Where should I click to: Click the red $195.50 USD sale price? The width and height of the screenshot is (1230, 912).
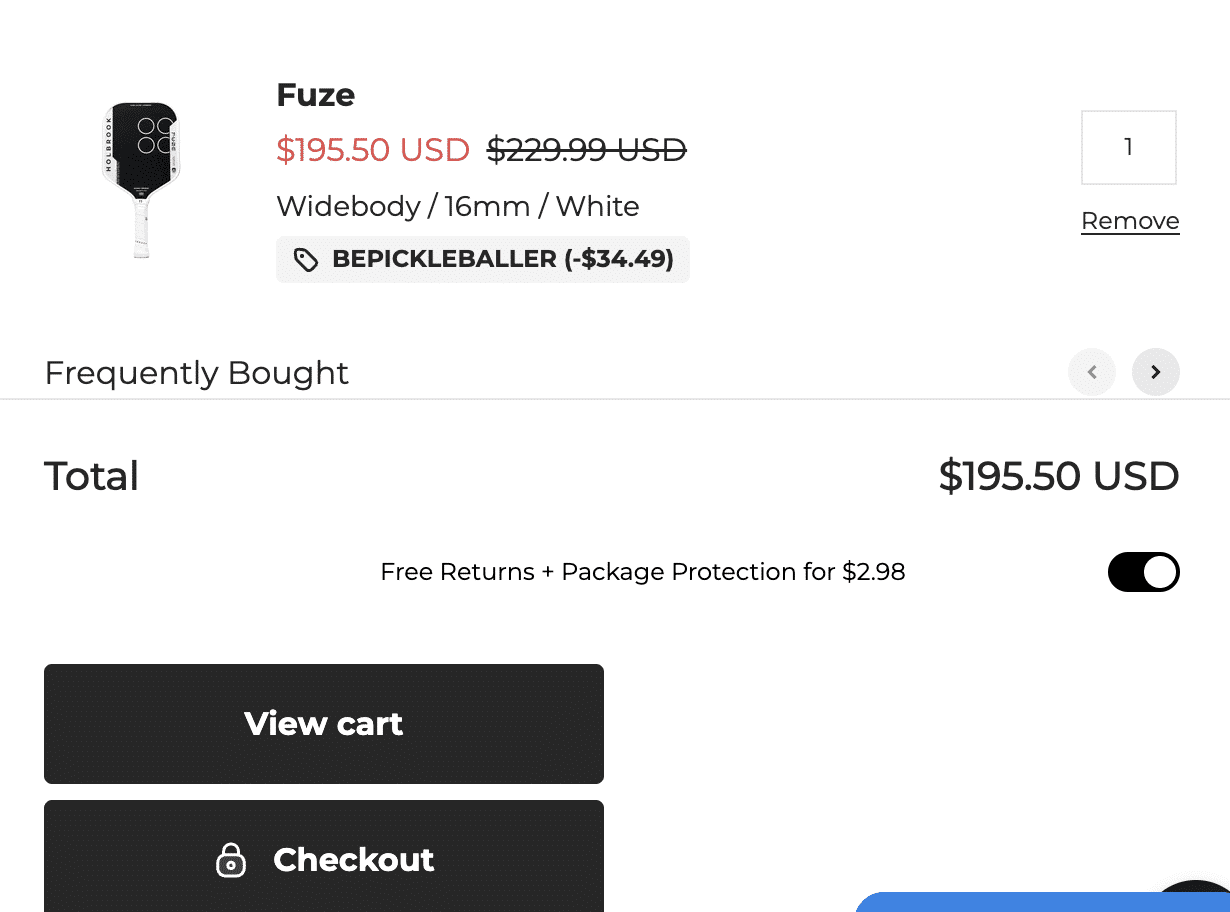(x=373, y=150)
